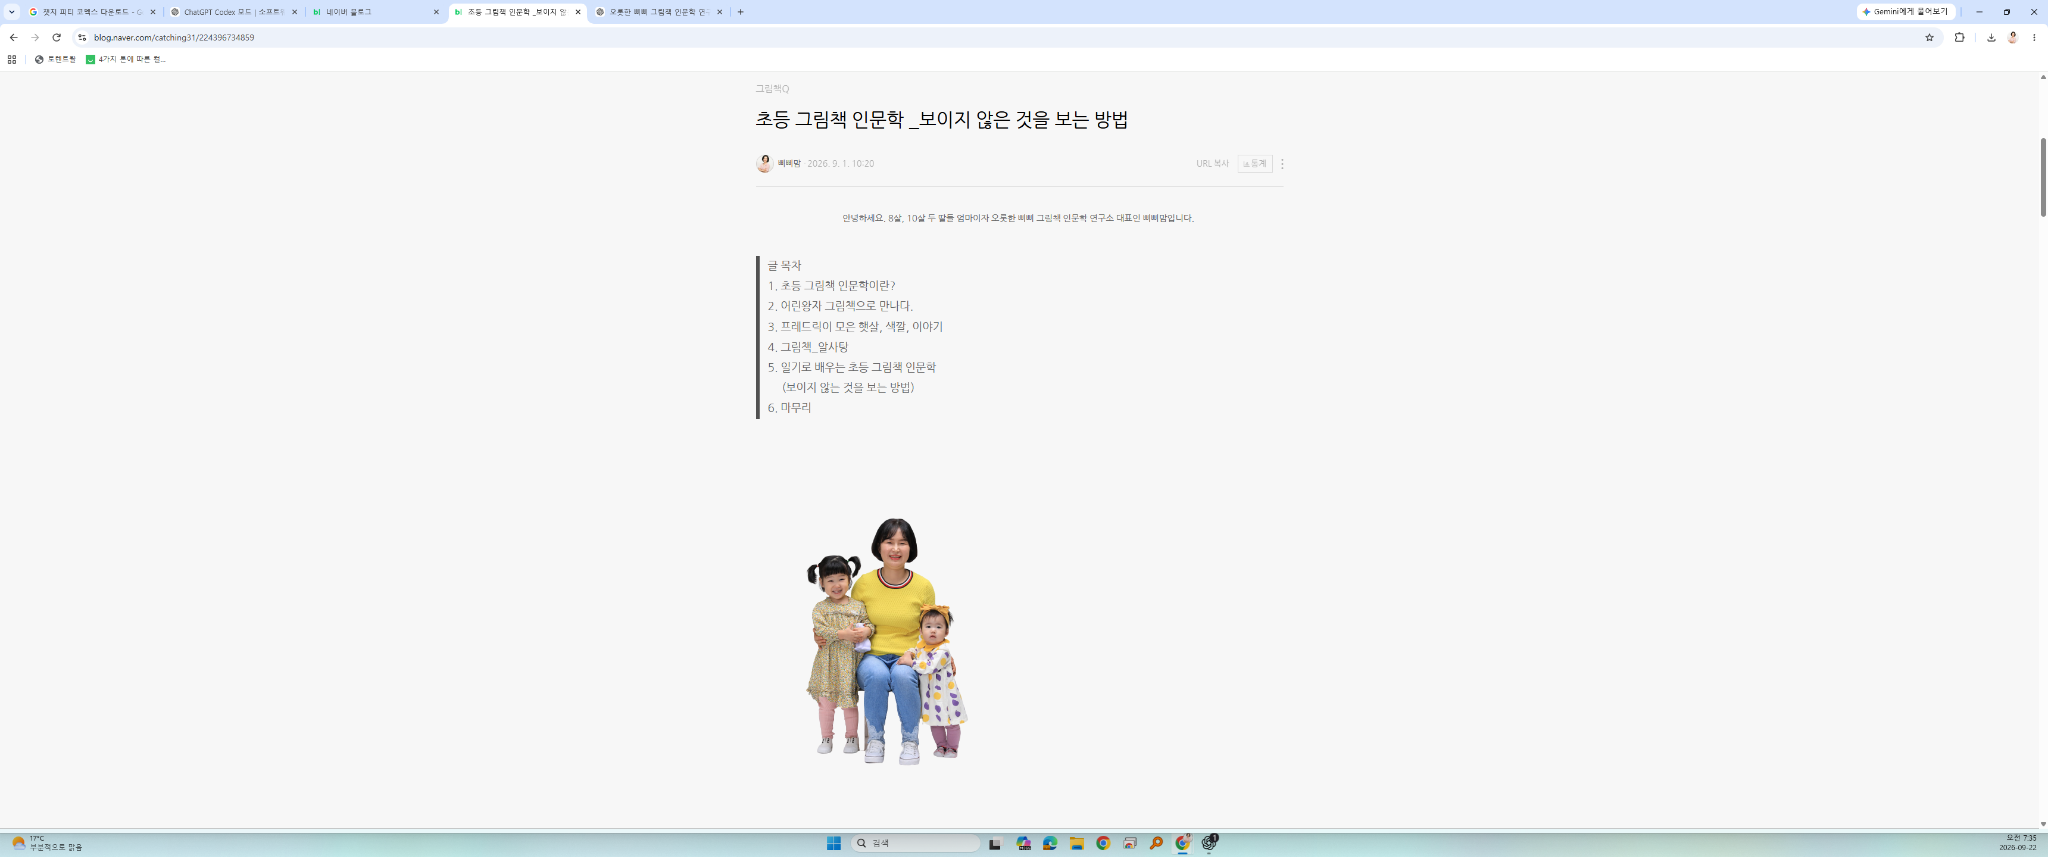2048x857 pixels.
Task: Switch to the ChatGPT Codex tab
Action: [234, 12]
